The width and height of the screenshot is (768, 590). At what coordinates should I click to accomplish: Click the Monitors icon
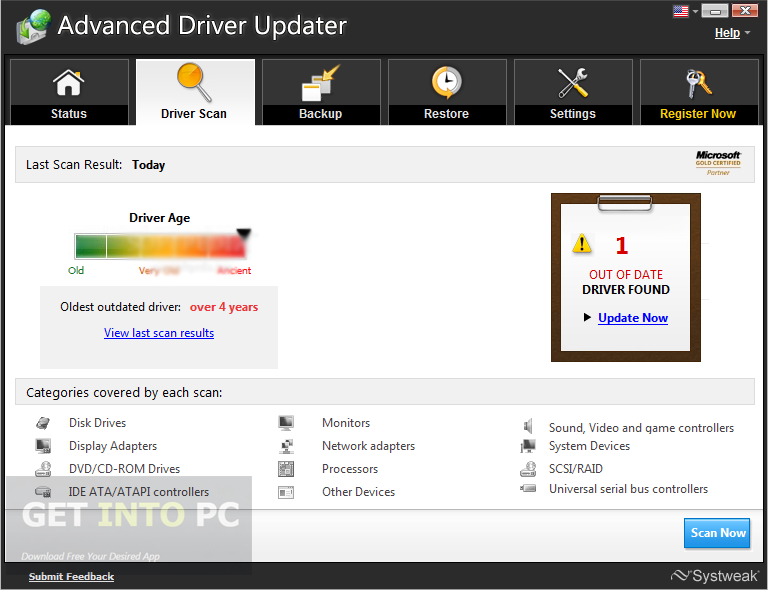pyautogui.click(x=286, y=423)
